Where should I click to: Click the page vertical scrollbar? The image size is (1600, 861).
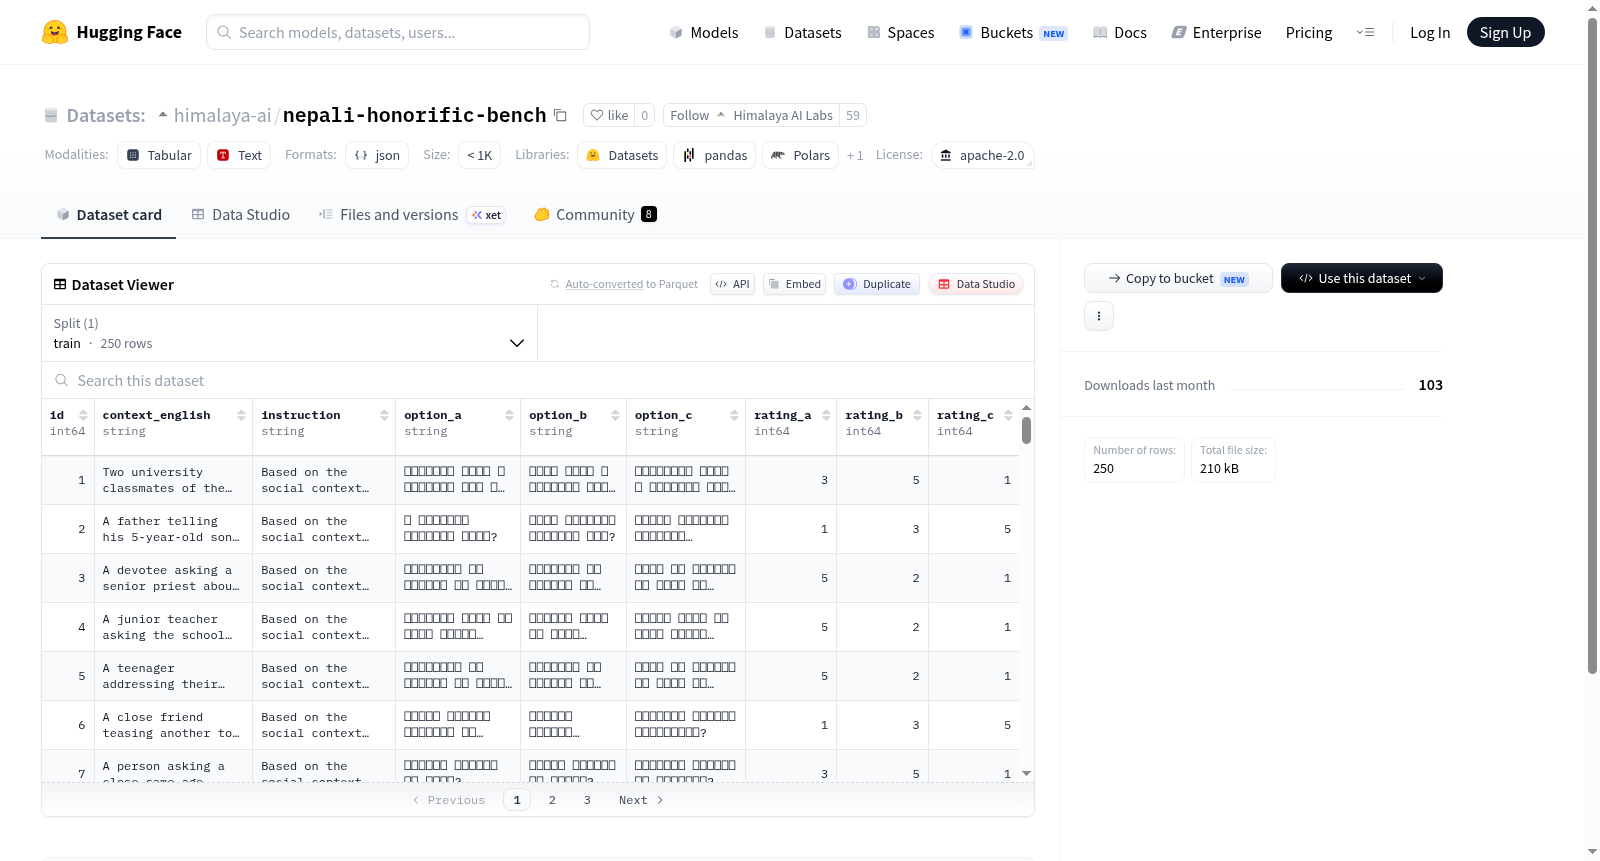tap(1592, 345)
